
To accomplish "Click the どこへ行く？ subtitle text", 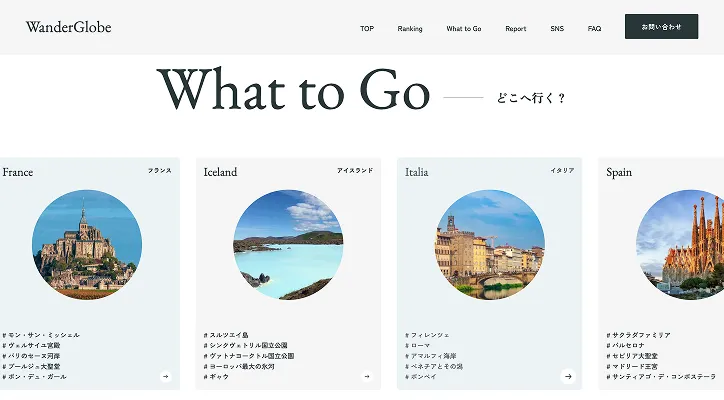I will pyautogui.click(x=531, y=98).
